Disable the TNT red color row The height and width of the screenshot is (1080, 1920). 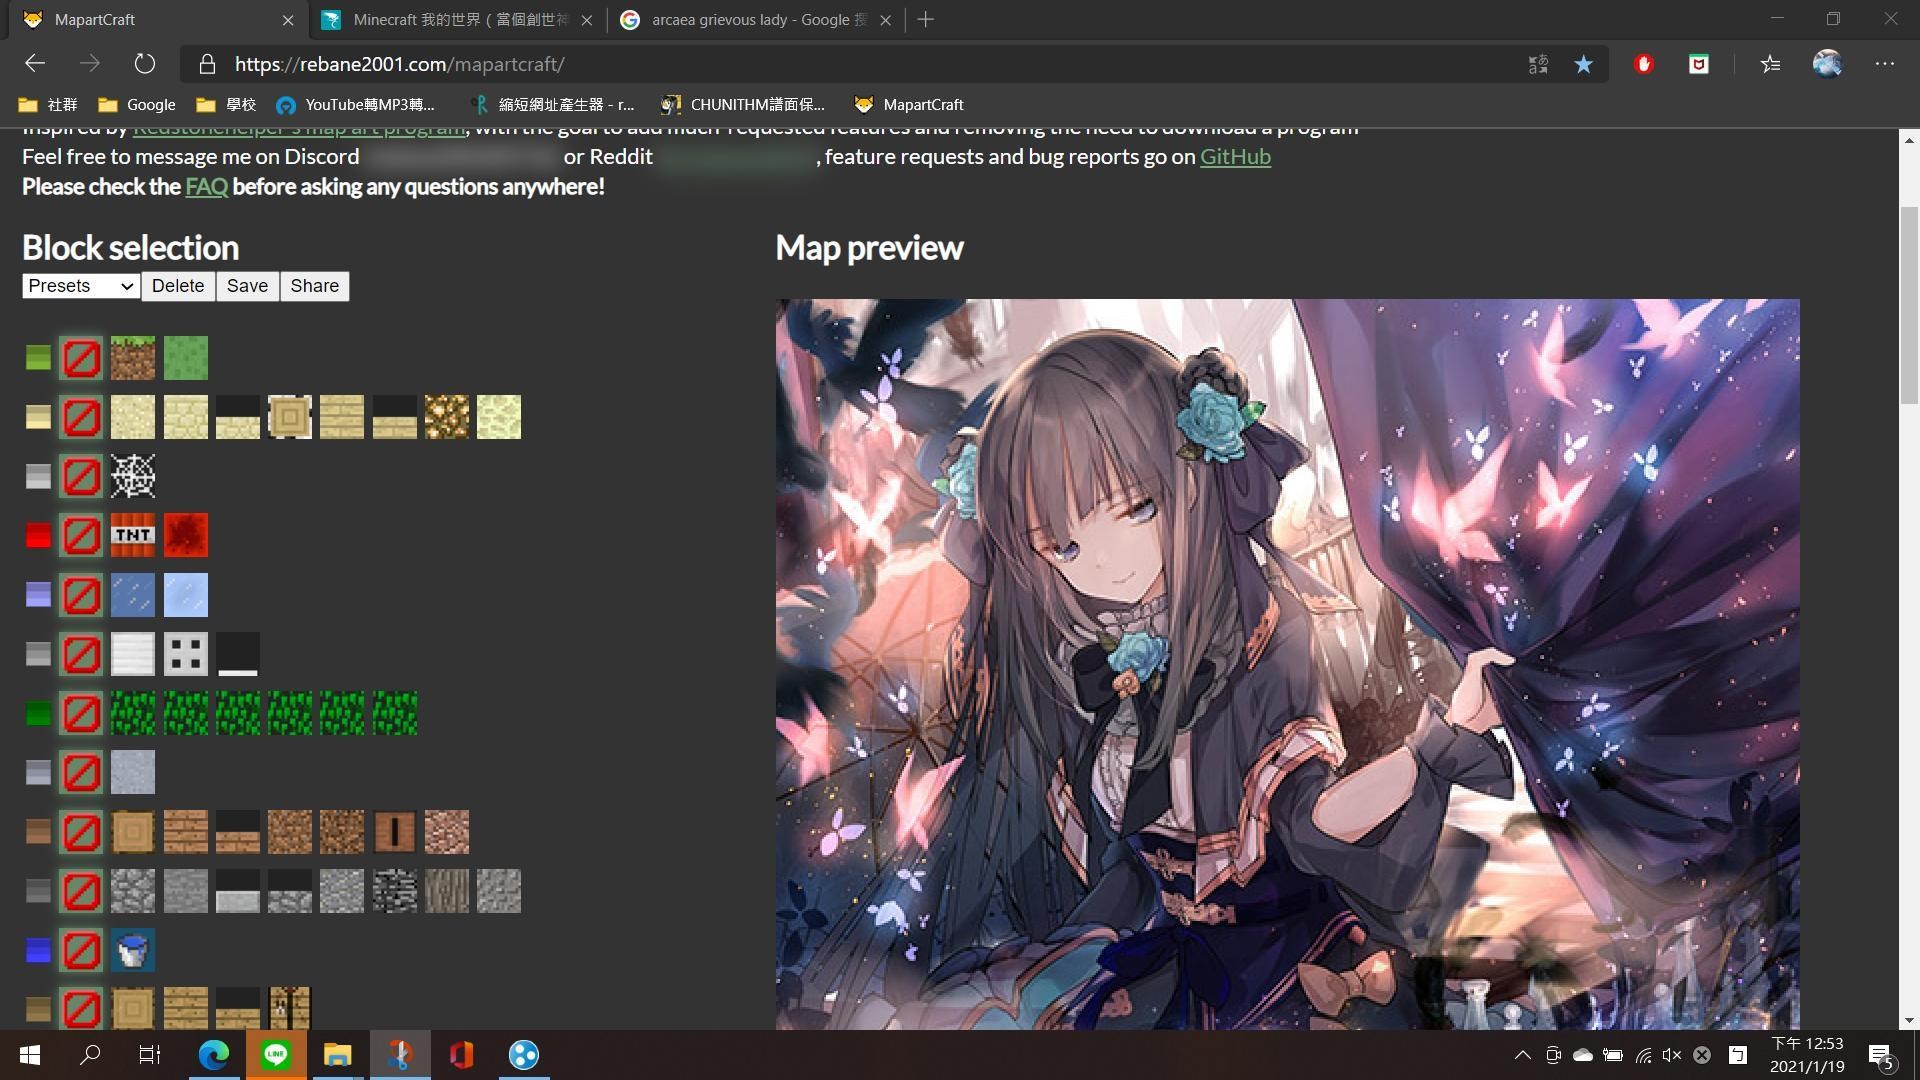pos(81,535)
